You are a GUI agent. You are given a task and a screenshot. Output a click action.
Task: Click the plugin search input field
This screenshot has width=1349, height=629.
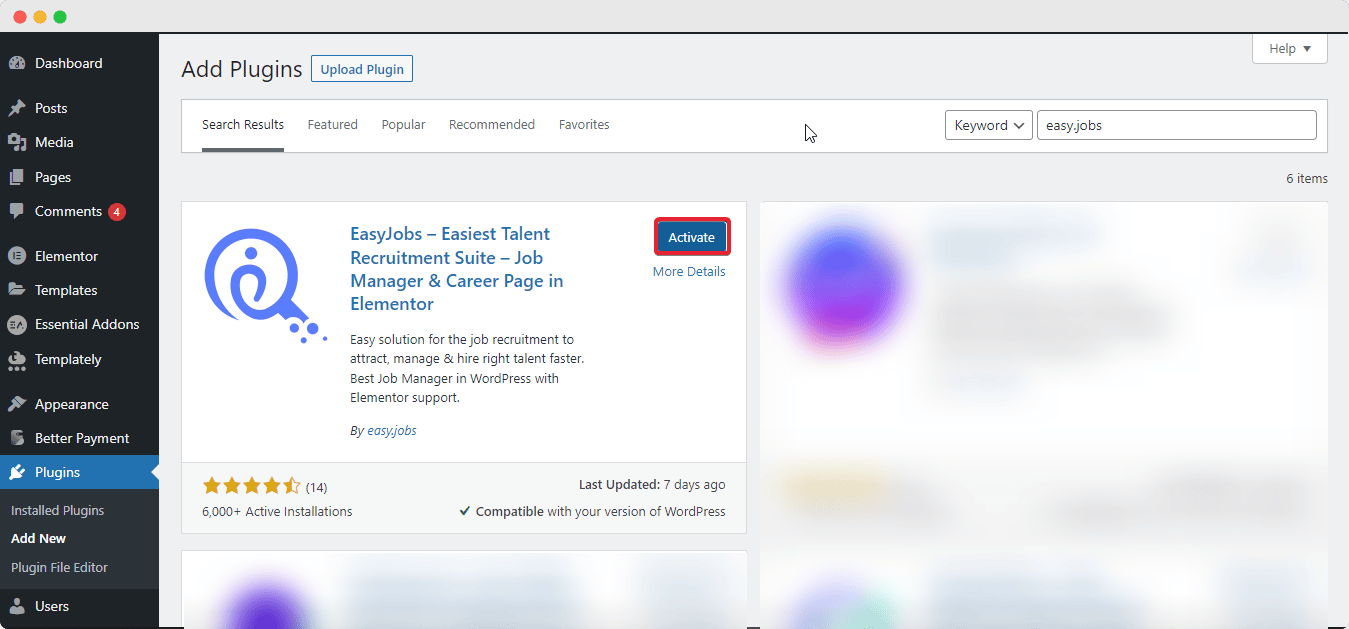pos(1177,125)
